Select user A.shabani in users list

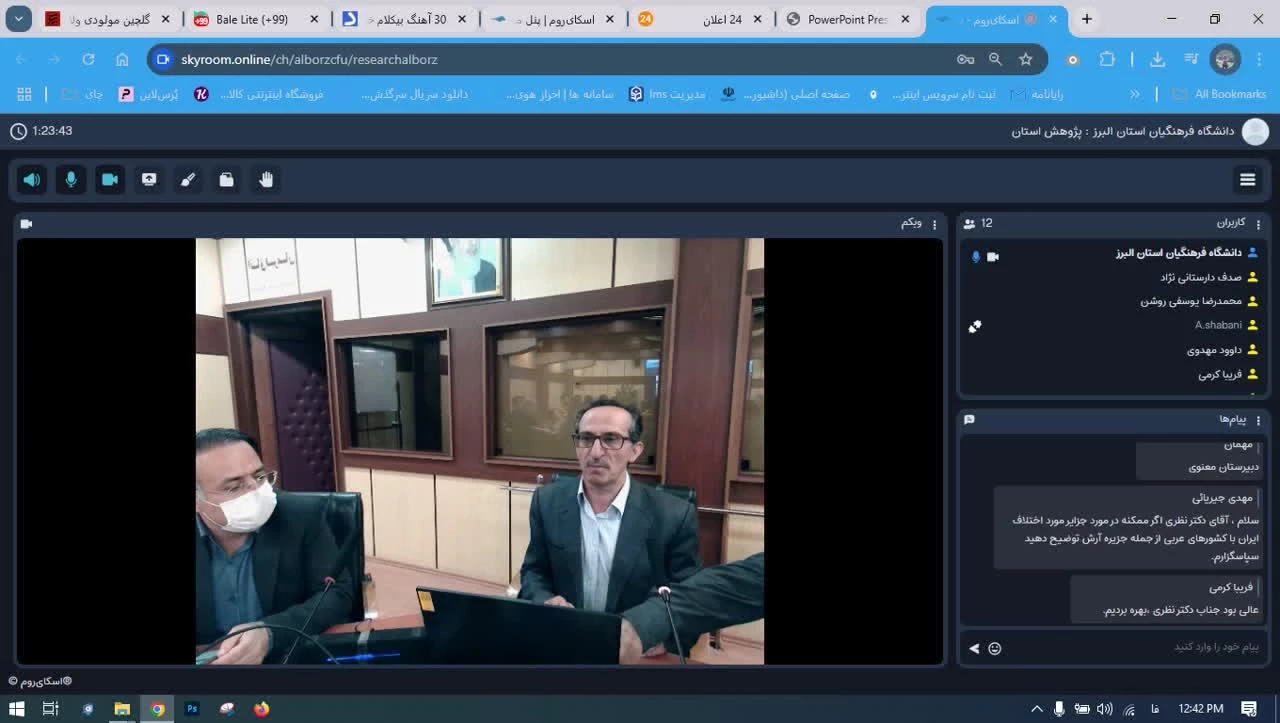point(1218,325)
